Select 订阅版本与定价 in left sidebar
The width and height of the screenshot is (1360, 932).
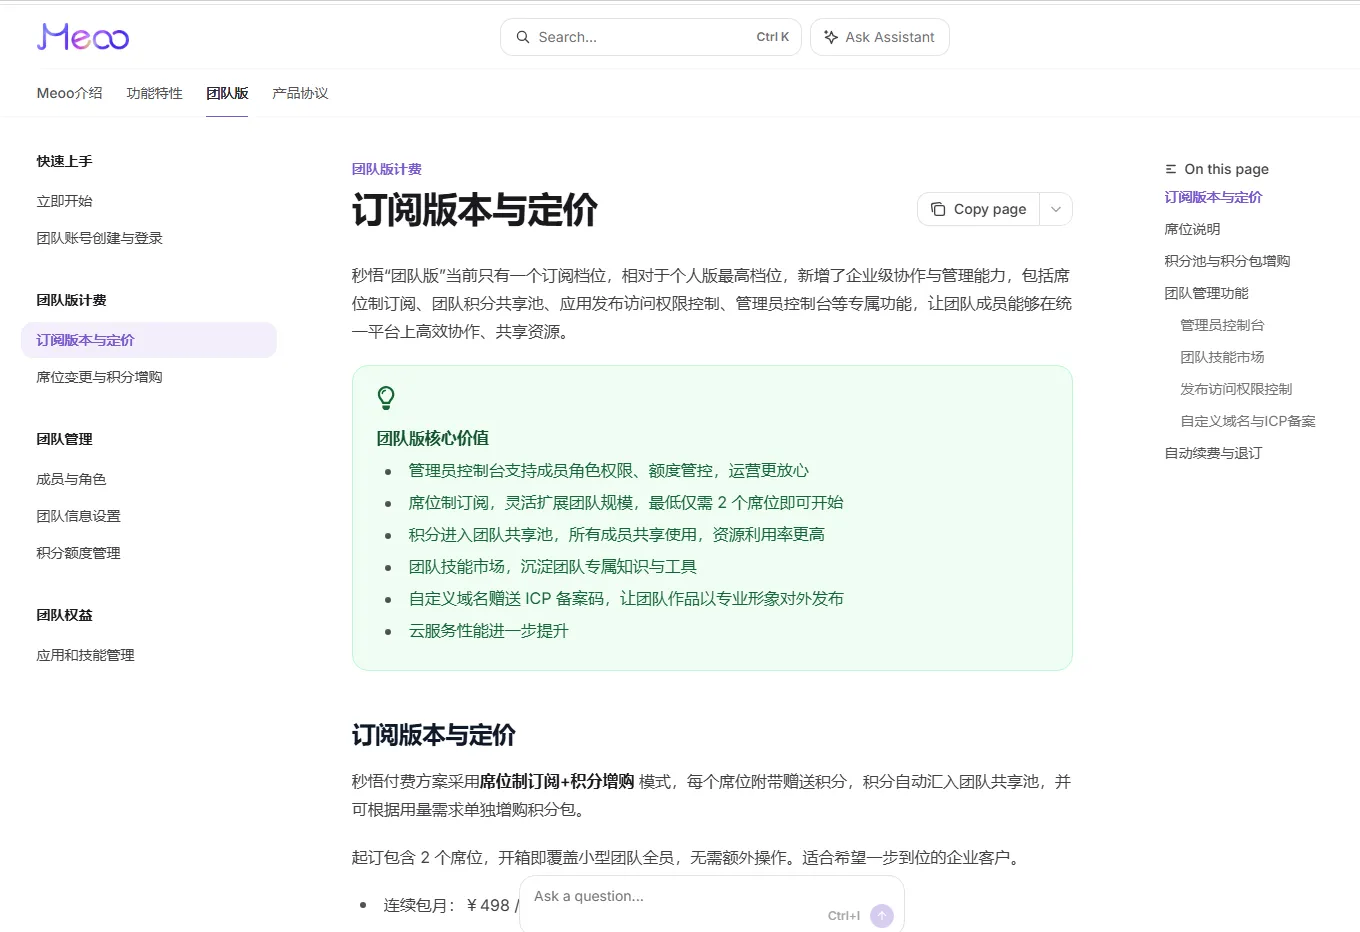(x=149, y=340)
